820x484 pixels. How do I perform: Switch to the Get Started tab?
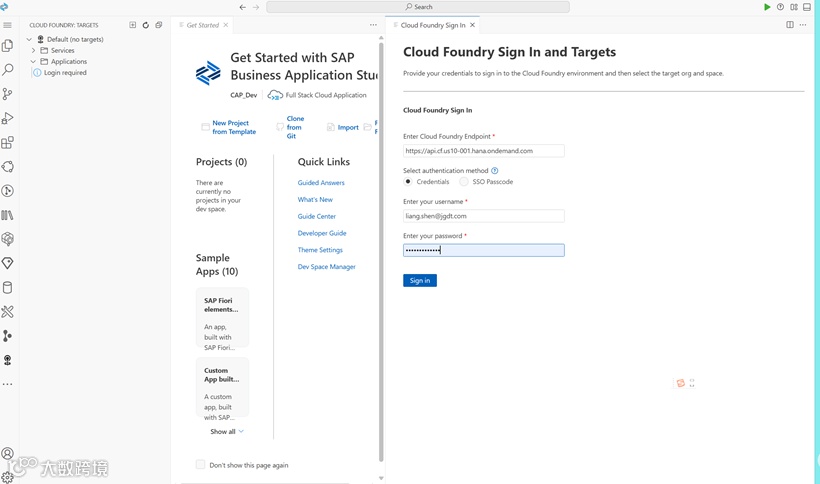(x=202, y=25)
